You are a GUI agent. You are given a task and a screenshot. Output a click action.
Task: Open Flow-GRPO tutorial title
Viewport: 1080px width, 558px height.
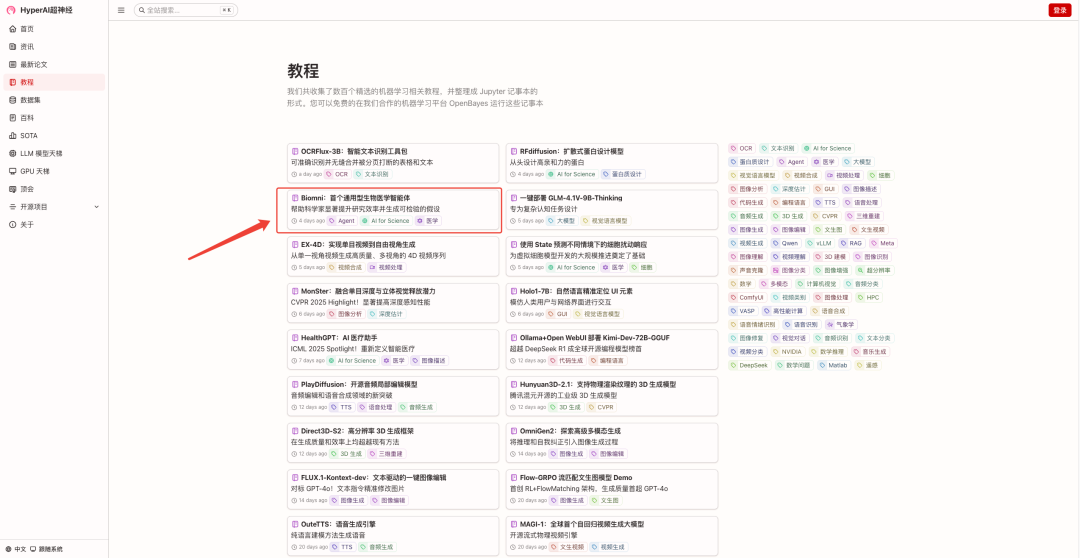click(577, 477)
